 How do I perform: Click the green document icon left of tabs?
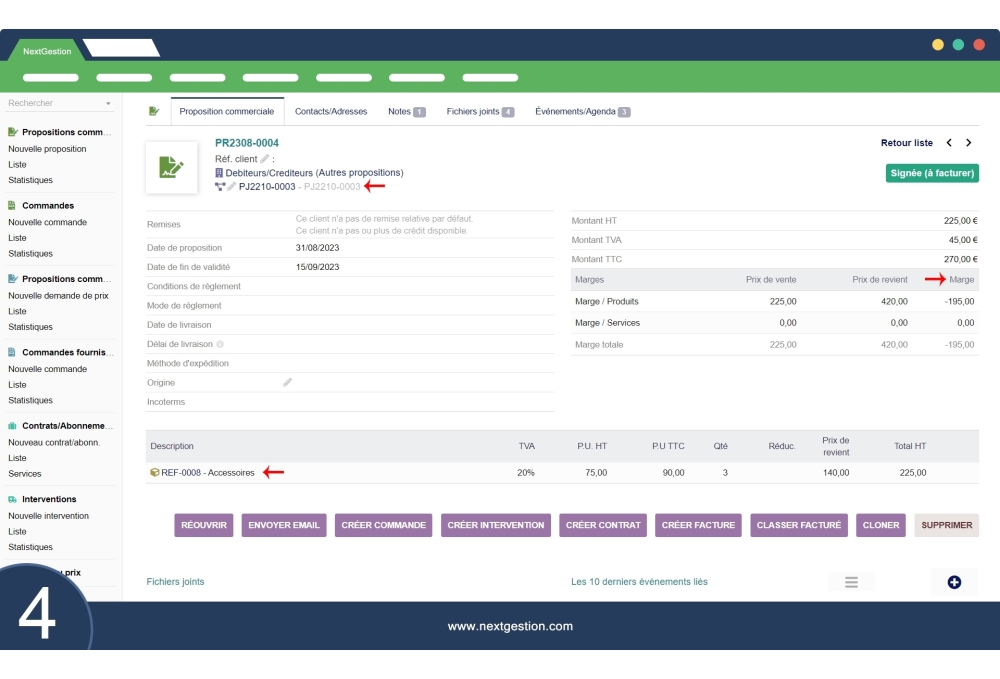pos(152,112)
